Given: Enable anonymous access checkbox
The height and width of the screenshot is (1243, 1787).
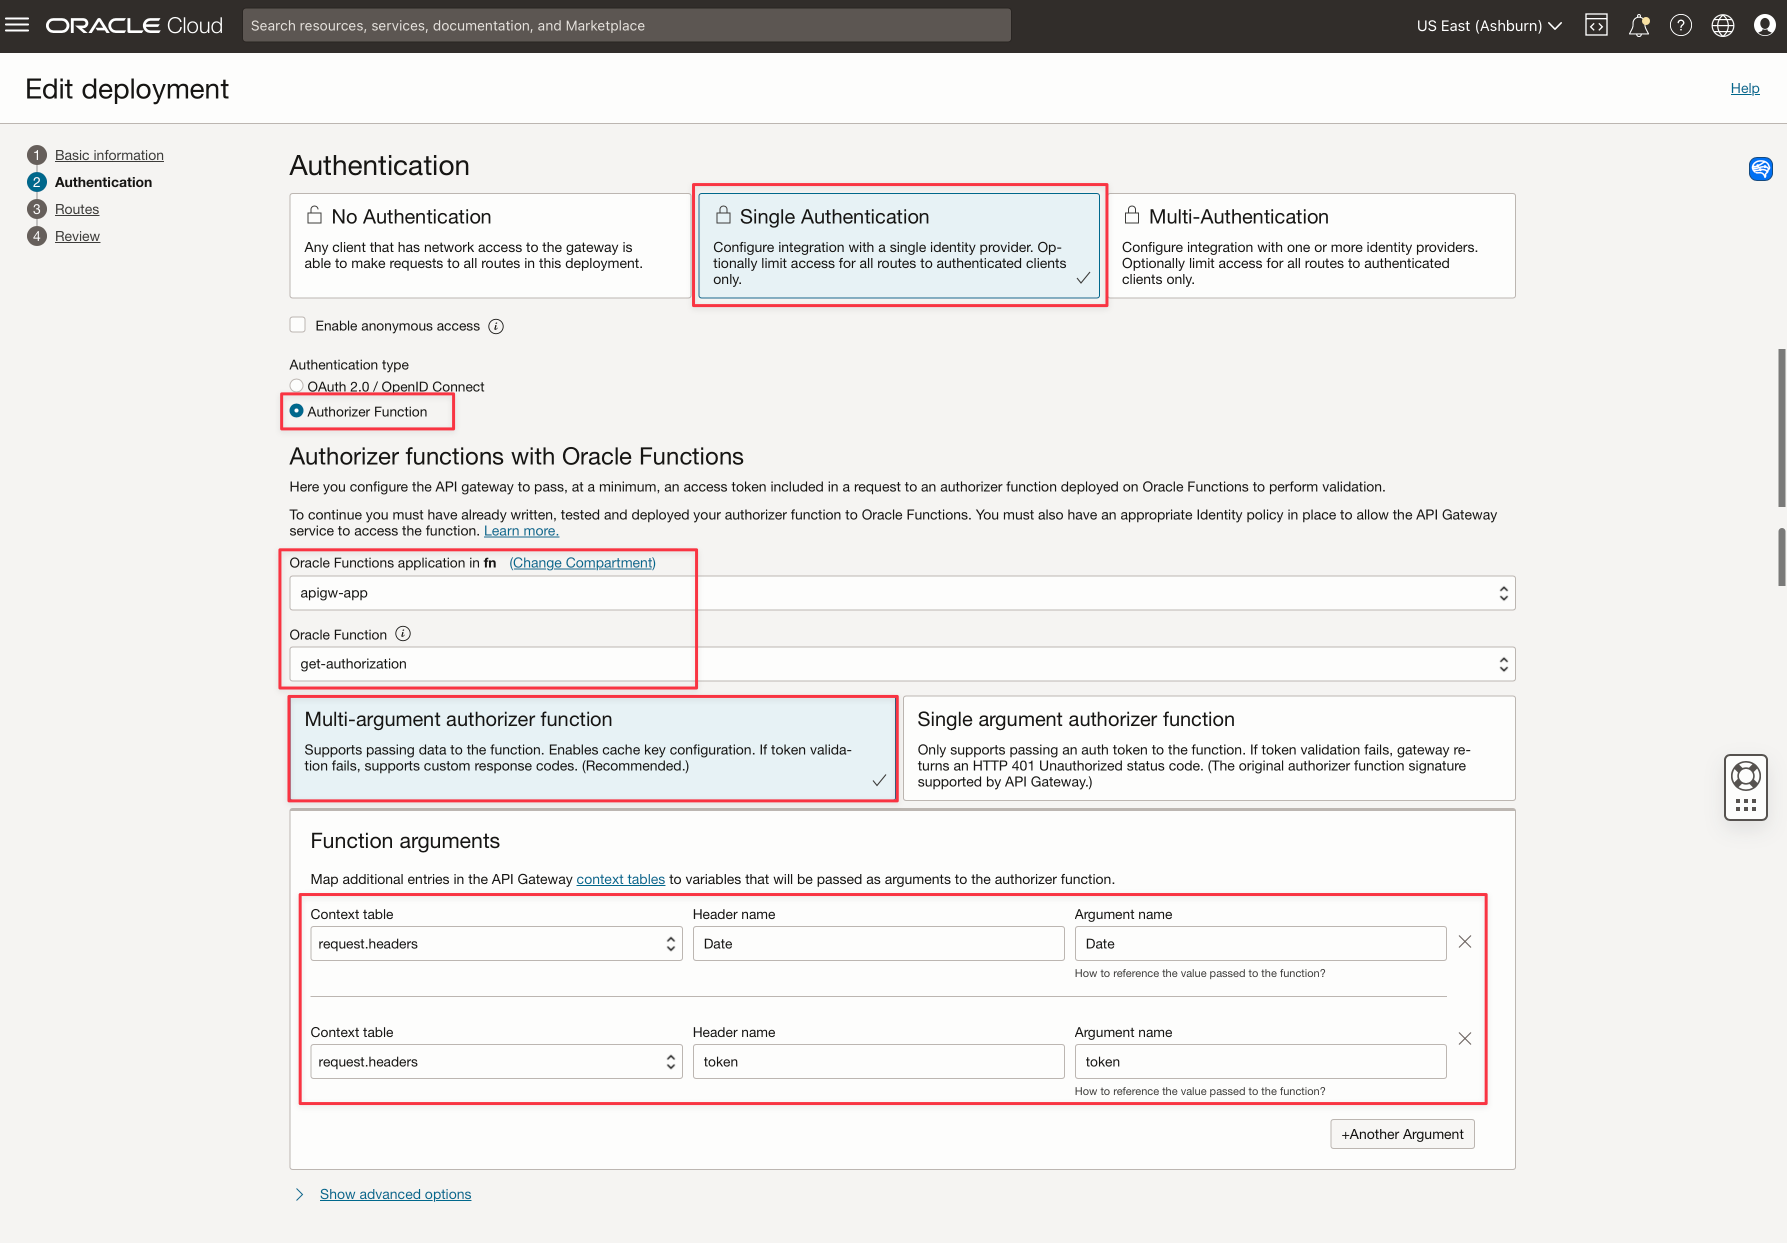Looking at the screenshot, I should pyautogui.click(x=297, y=325).
